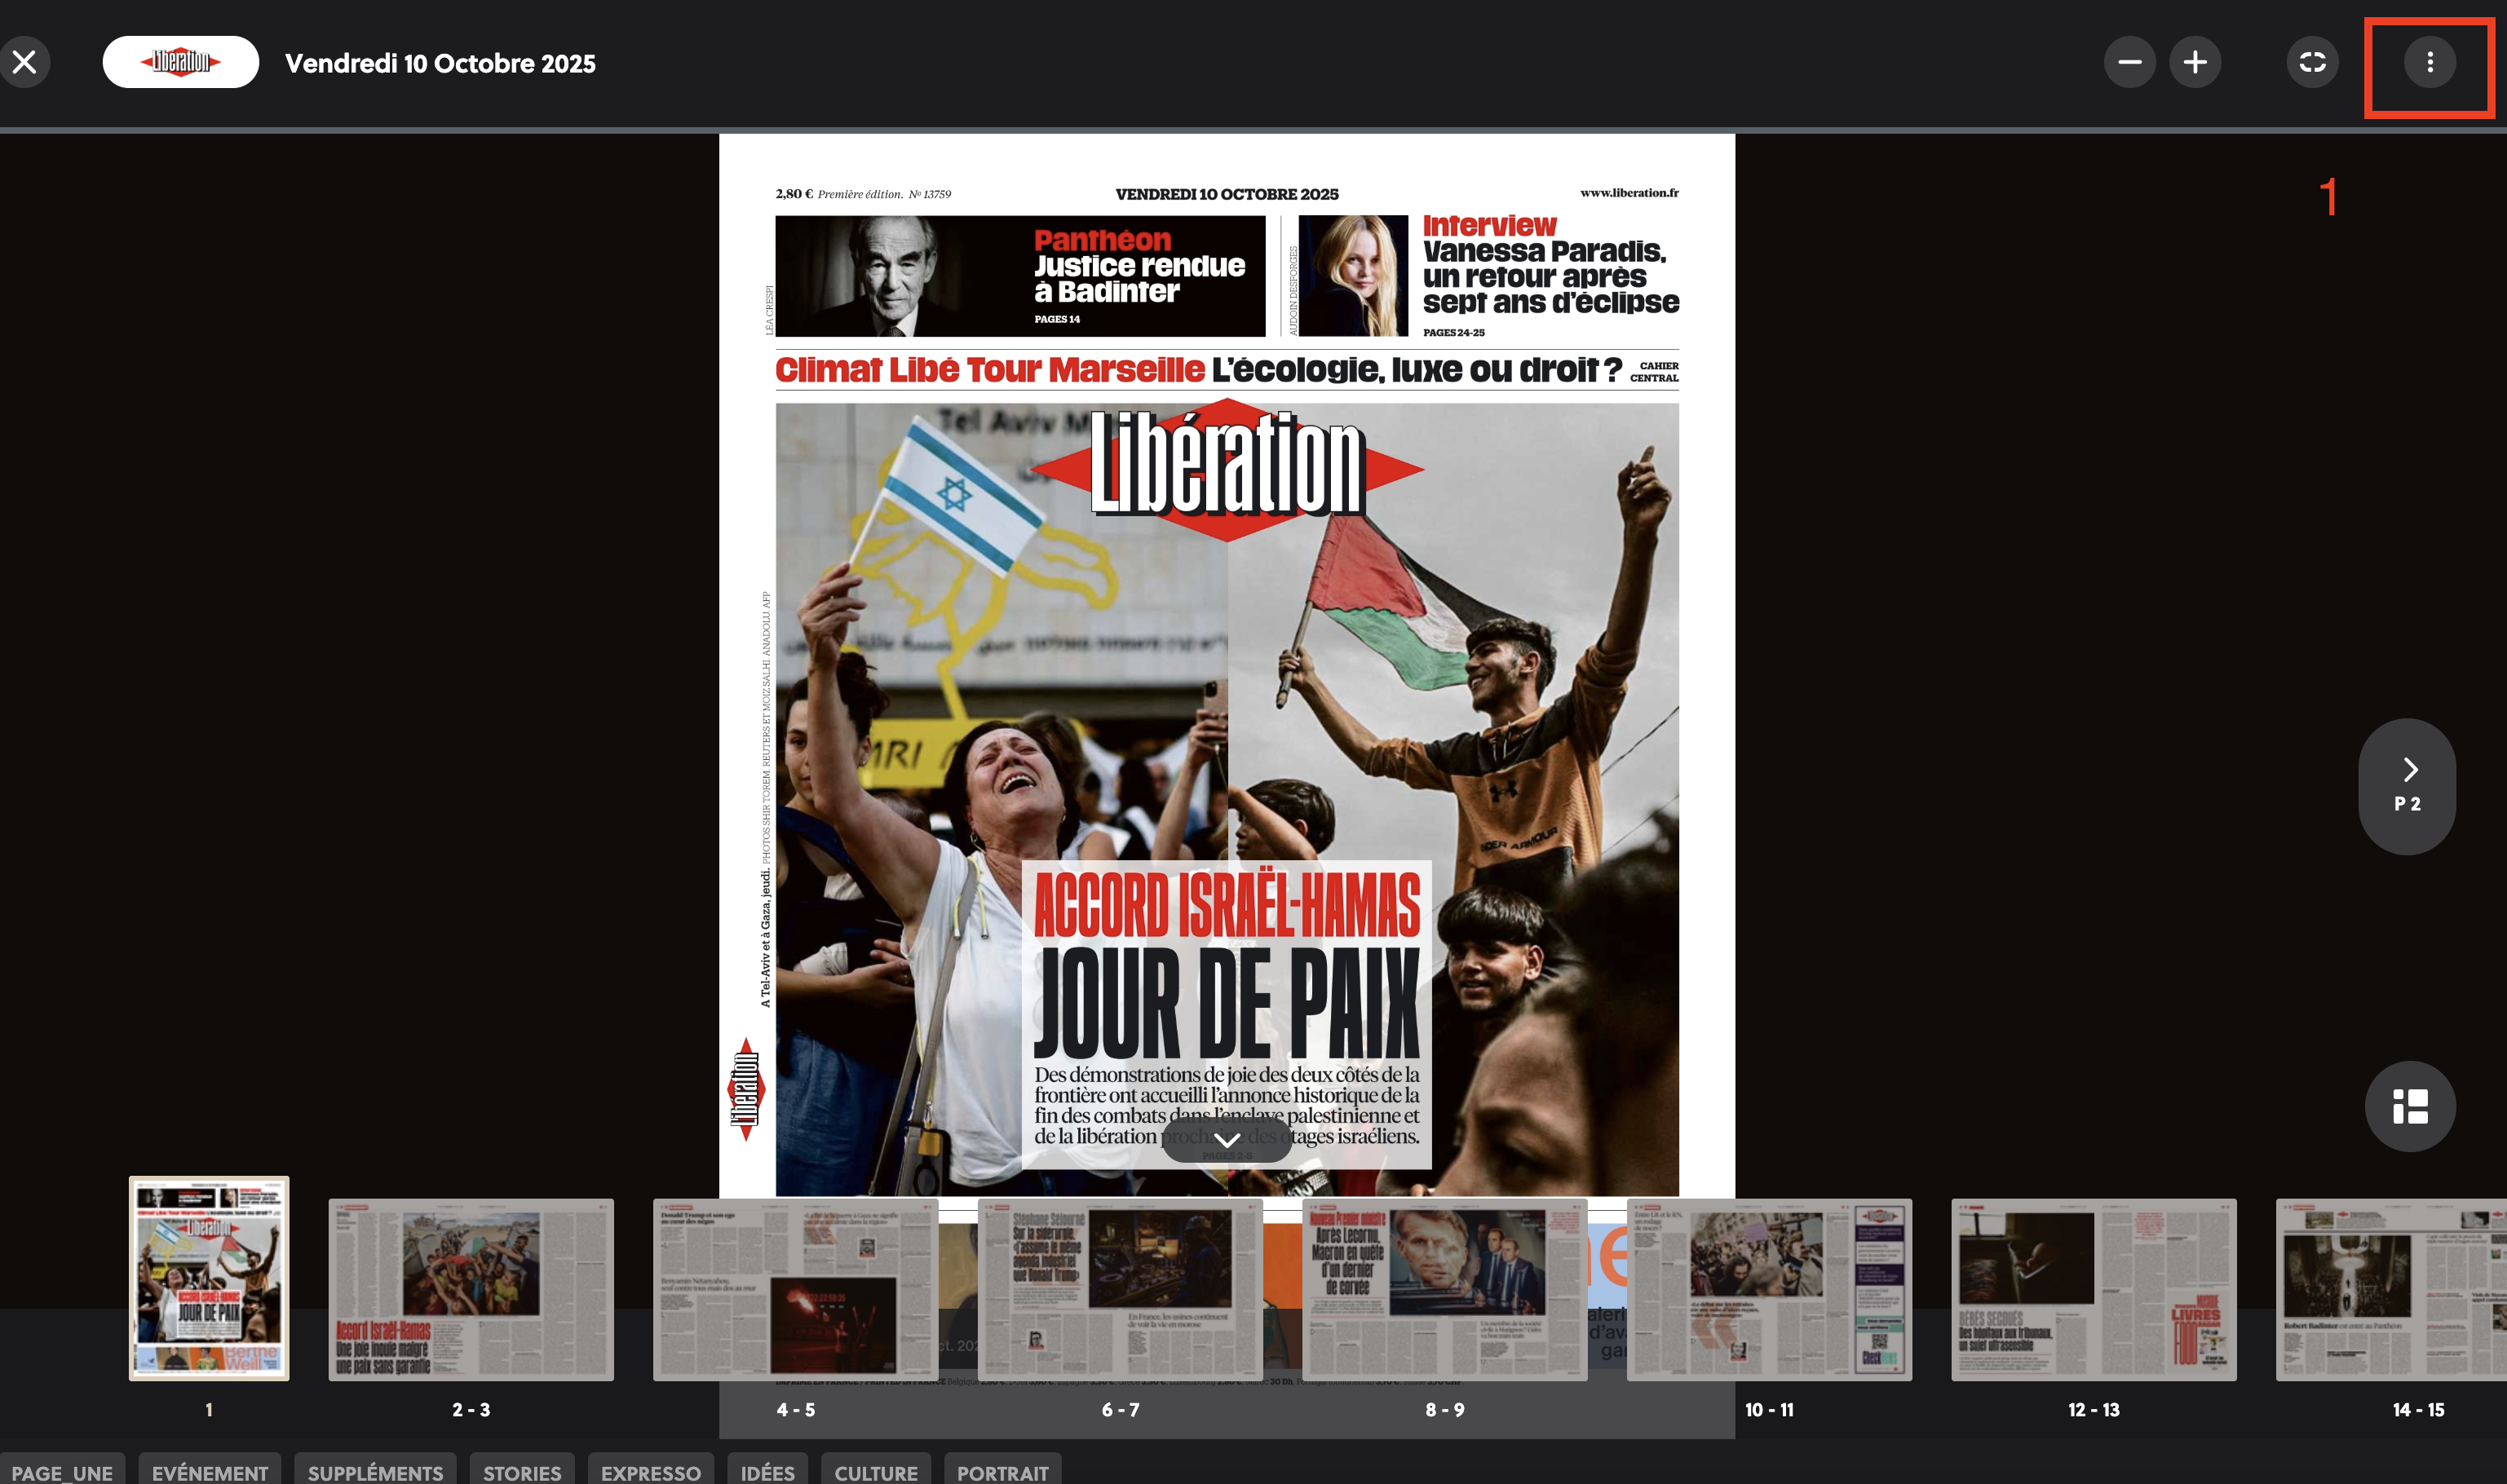Image resolution: width=2507 pixels, height=1484 pixels.
Task: Switch to STORIES section tab
Action: pos(522,1470)
